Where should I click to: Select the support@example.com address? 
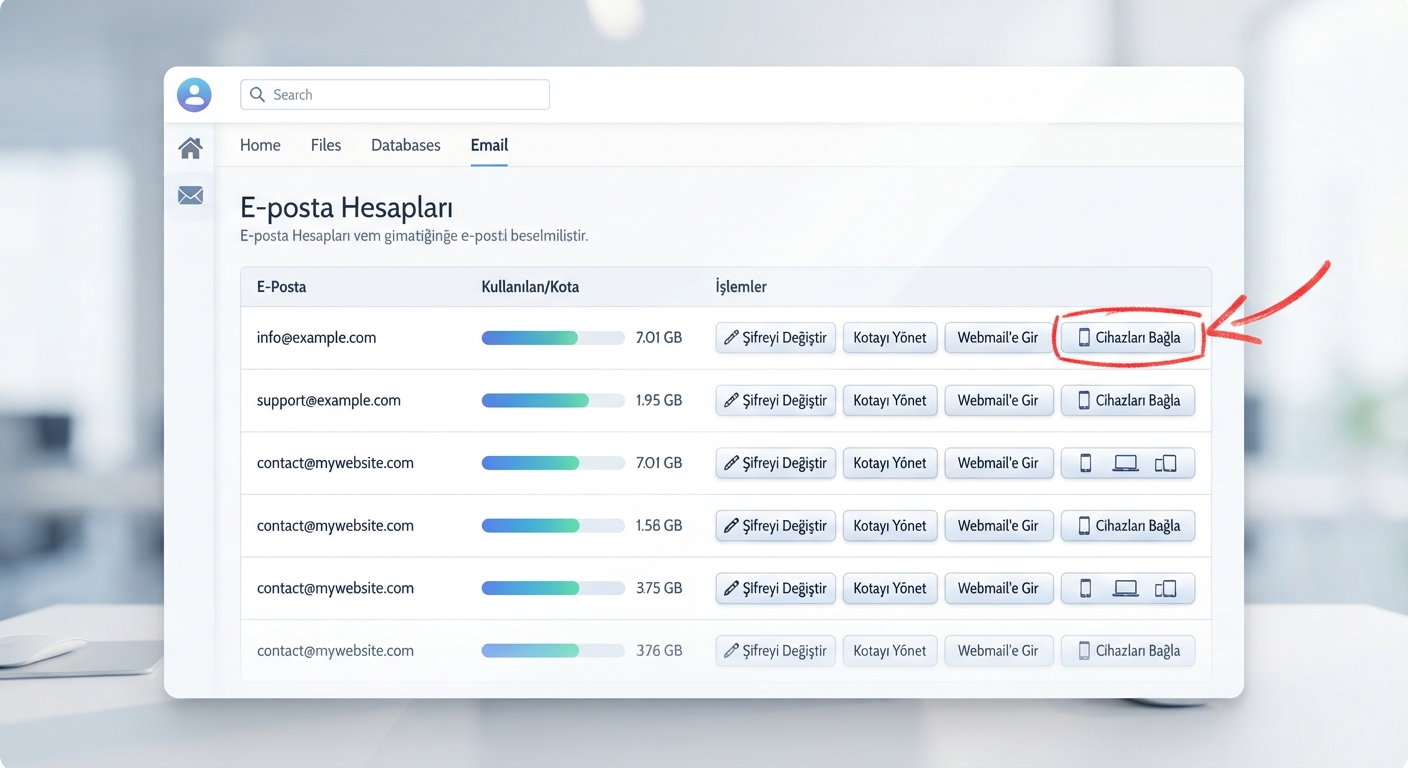point(328,400)
